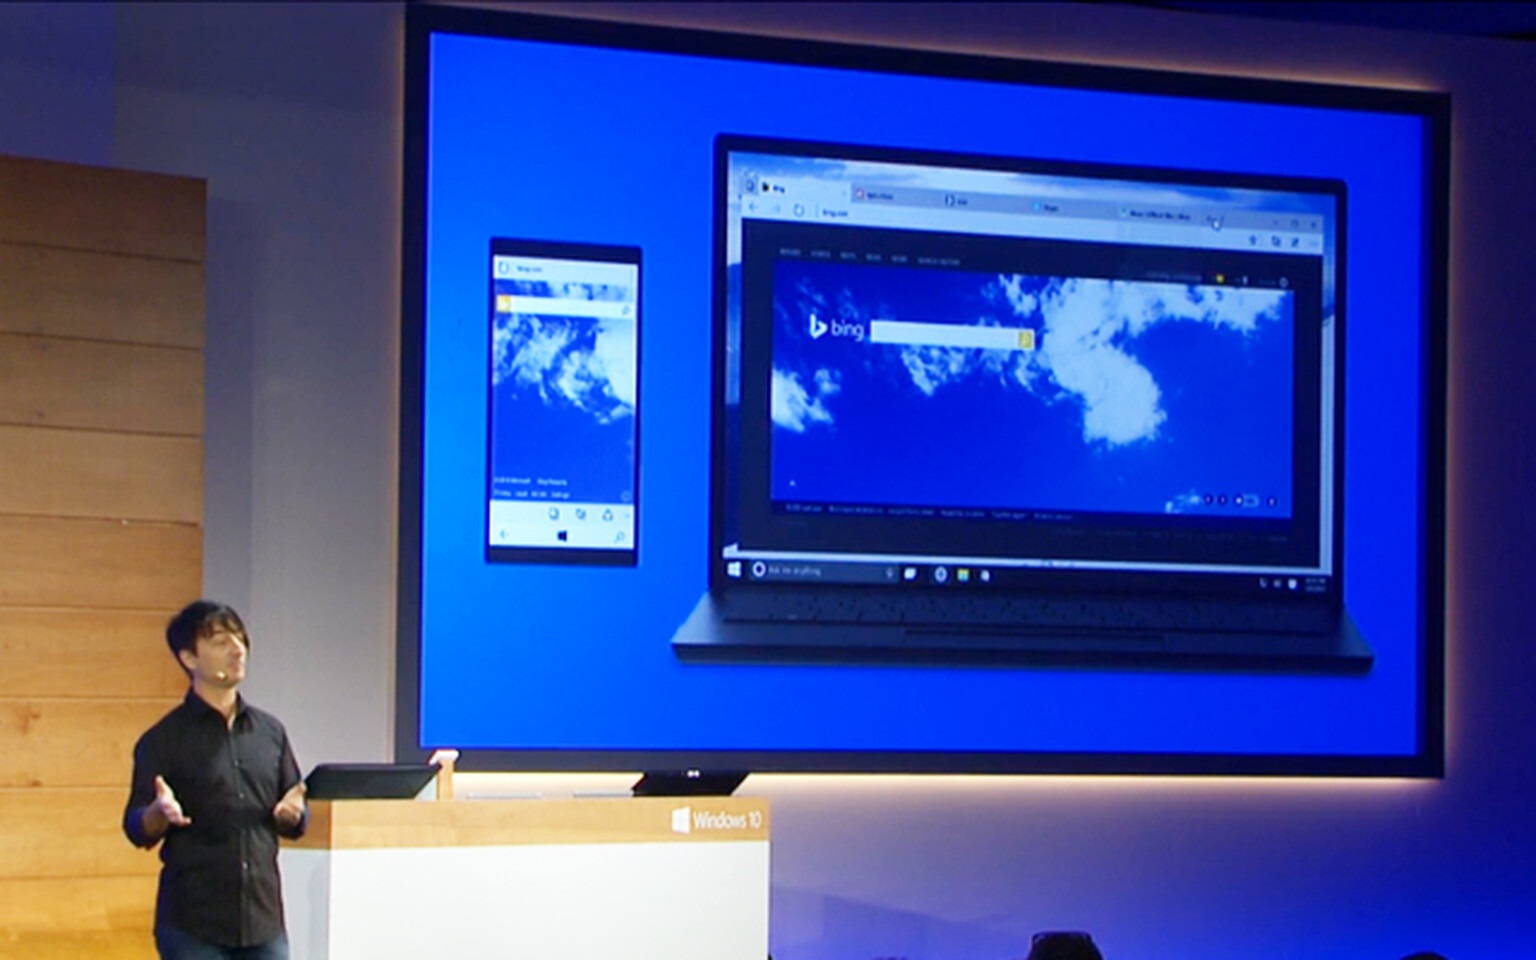Open a new tab in the laptop browser
This screenshot has height=960, width=1536.
1211,219
